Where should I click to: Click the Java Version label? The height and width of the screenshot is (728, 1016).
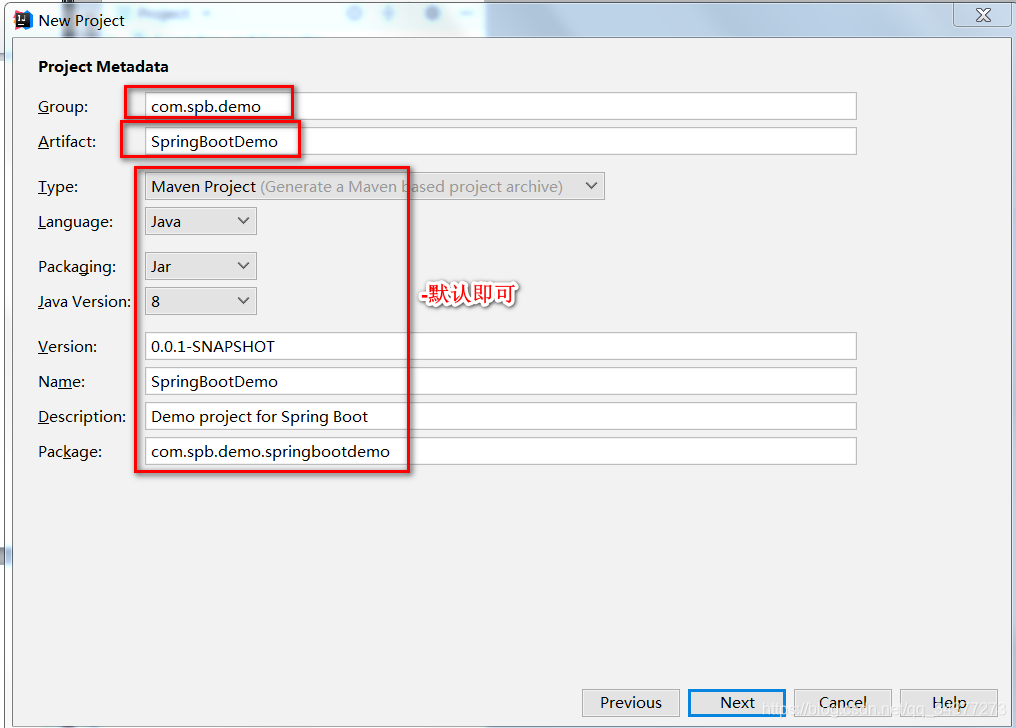[x=84, y=302]
